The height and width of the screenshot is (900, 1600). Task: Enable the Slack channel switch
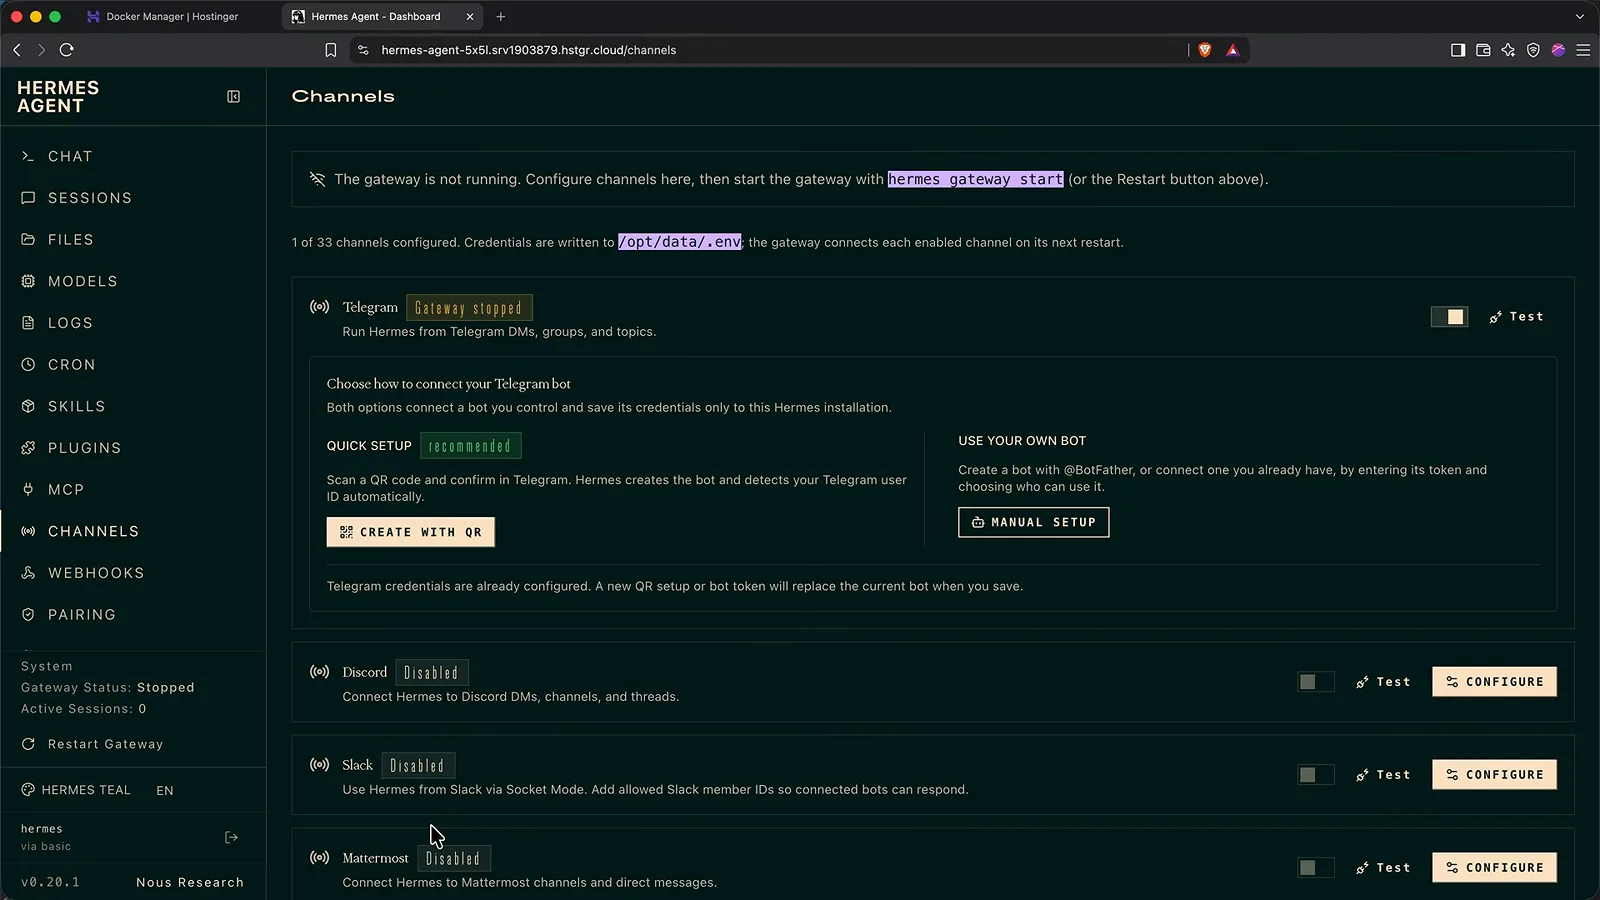pos(1316,775)
